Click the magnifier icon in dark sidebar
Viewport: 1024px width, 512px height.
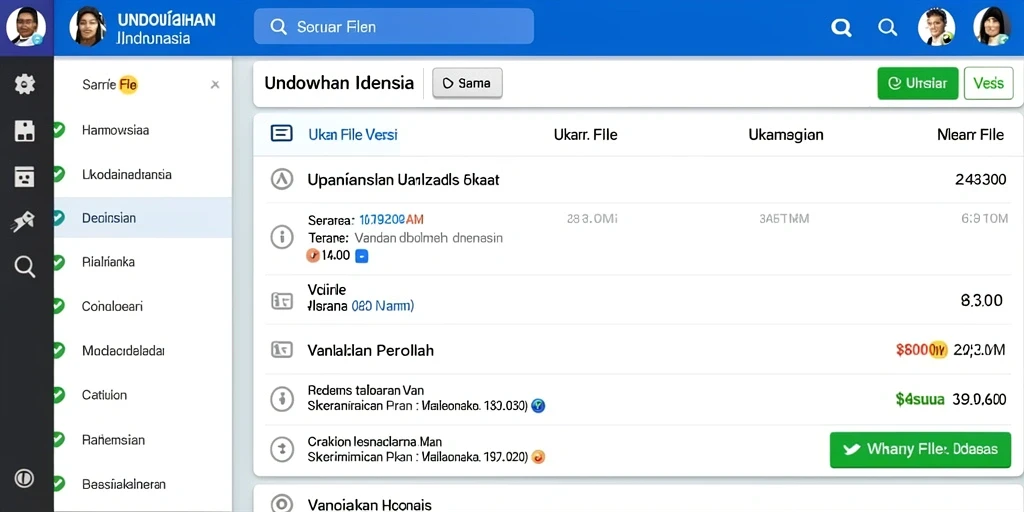coord(25,267)
